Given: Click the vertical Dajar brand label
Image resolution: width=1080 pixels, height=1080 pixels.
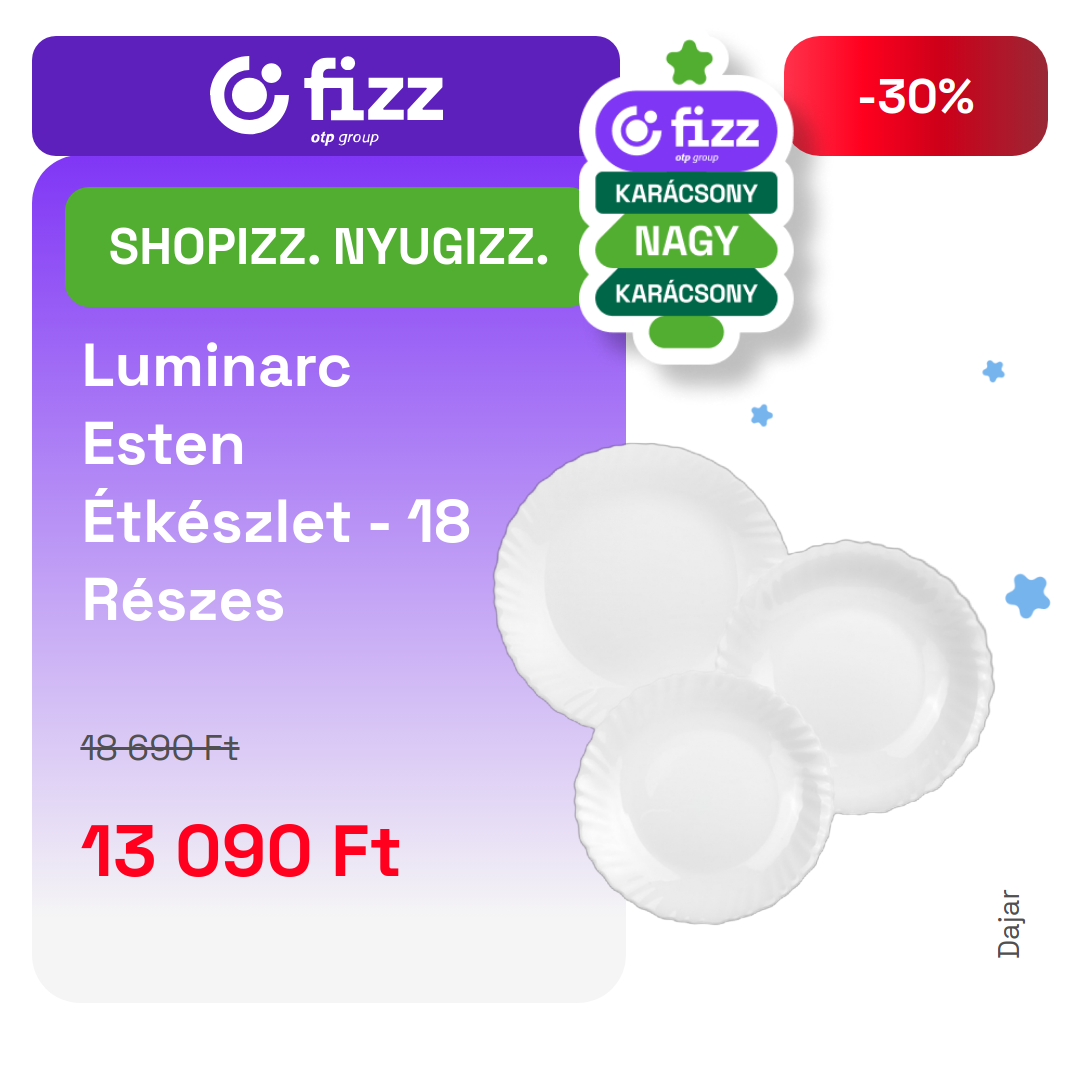Looking at the screenshot, I should 1008,924.
